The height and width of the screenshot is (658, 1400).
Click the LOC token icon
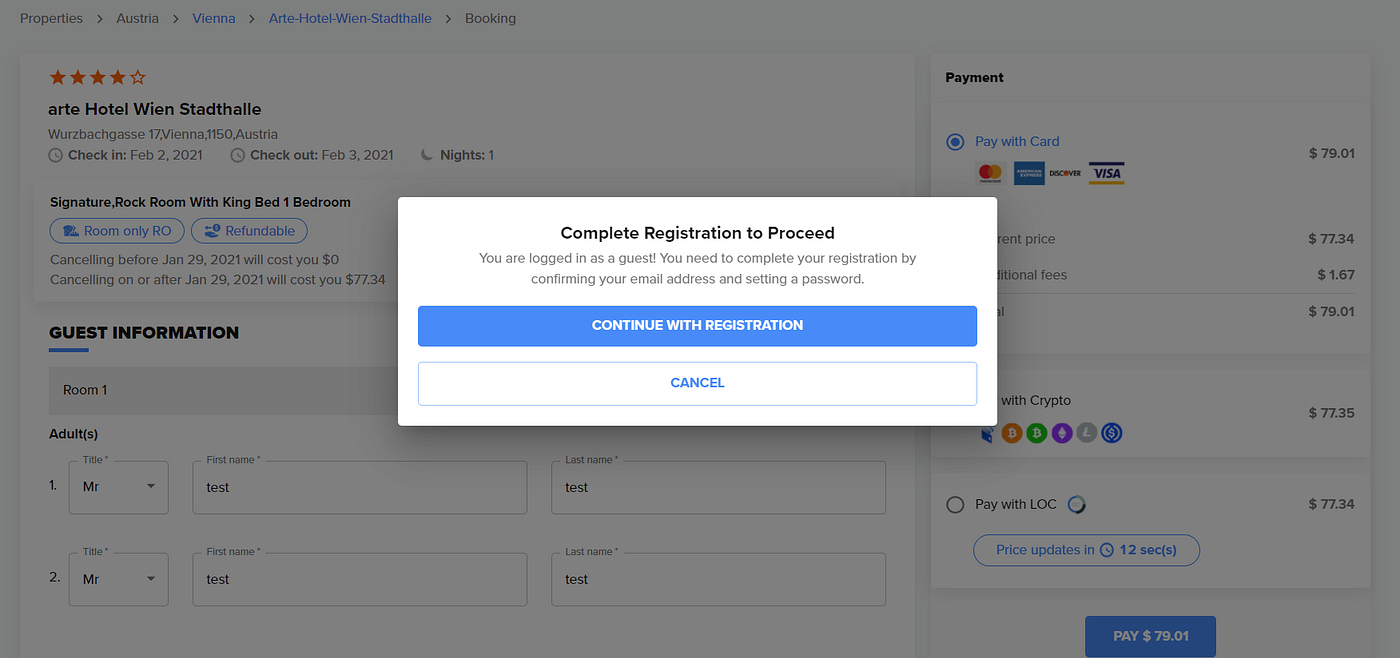(x=1076, y=505)
